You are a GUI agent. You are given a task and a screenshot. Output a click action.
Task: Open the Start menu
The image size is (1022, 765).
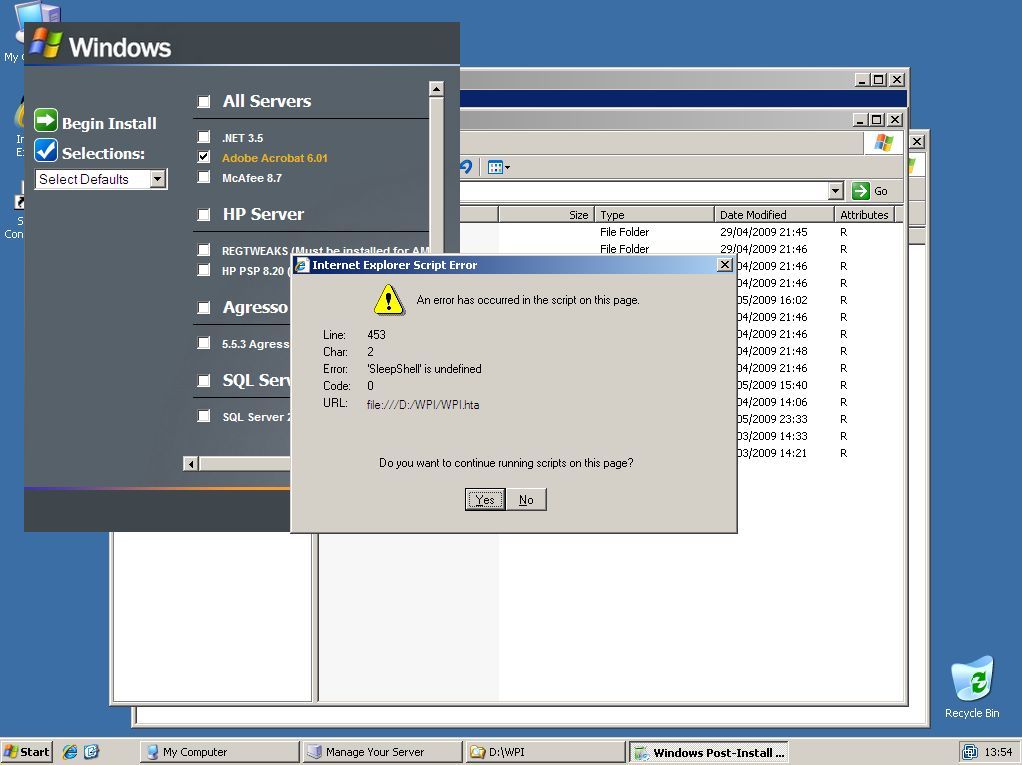coord(27,752)
